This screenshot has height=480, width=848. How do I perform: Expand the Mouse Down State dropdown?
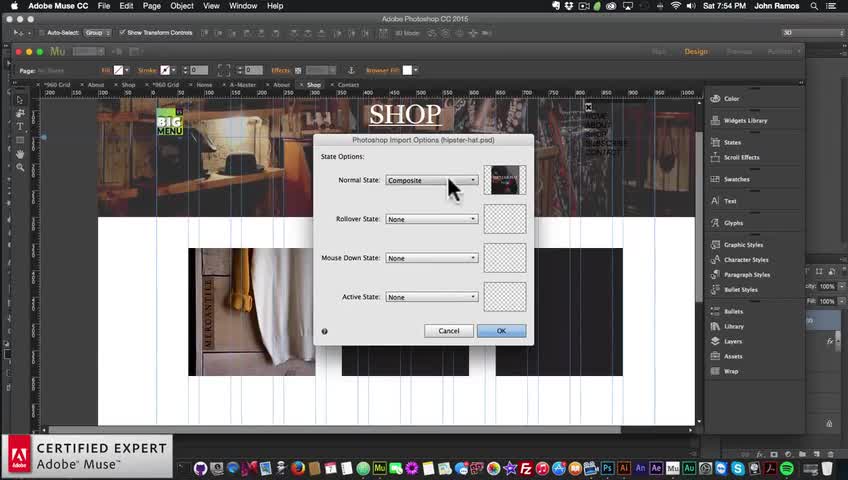(432, 258)
